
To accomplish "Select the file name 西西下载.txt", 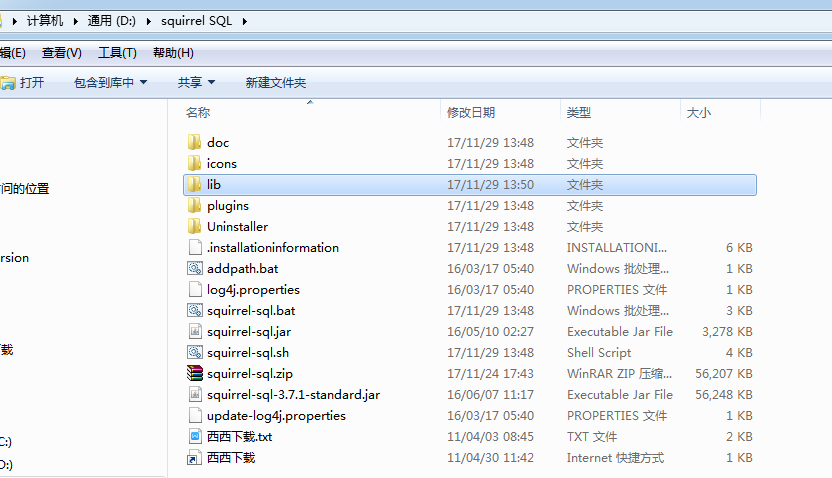I will 239,437.
